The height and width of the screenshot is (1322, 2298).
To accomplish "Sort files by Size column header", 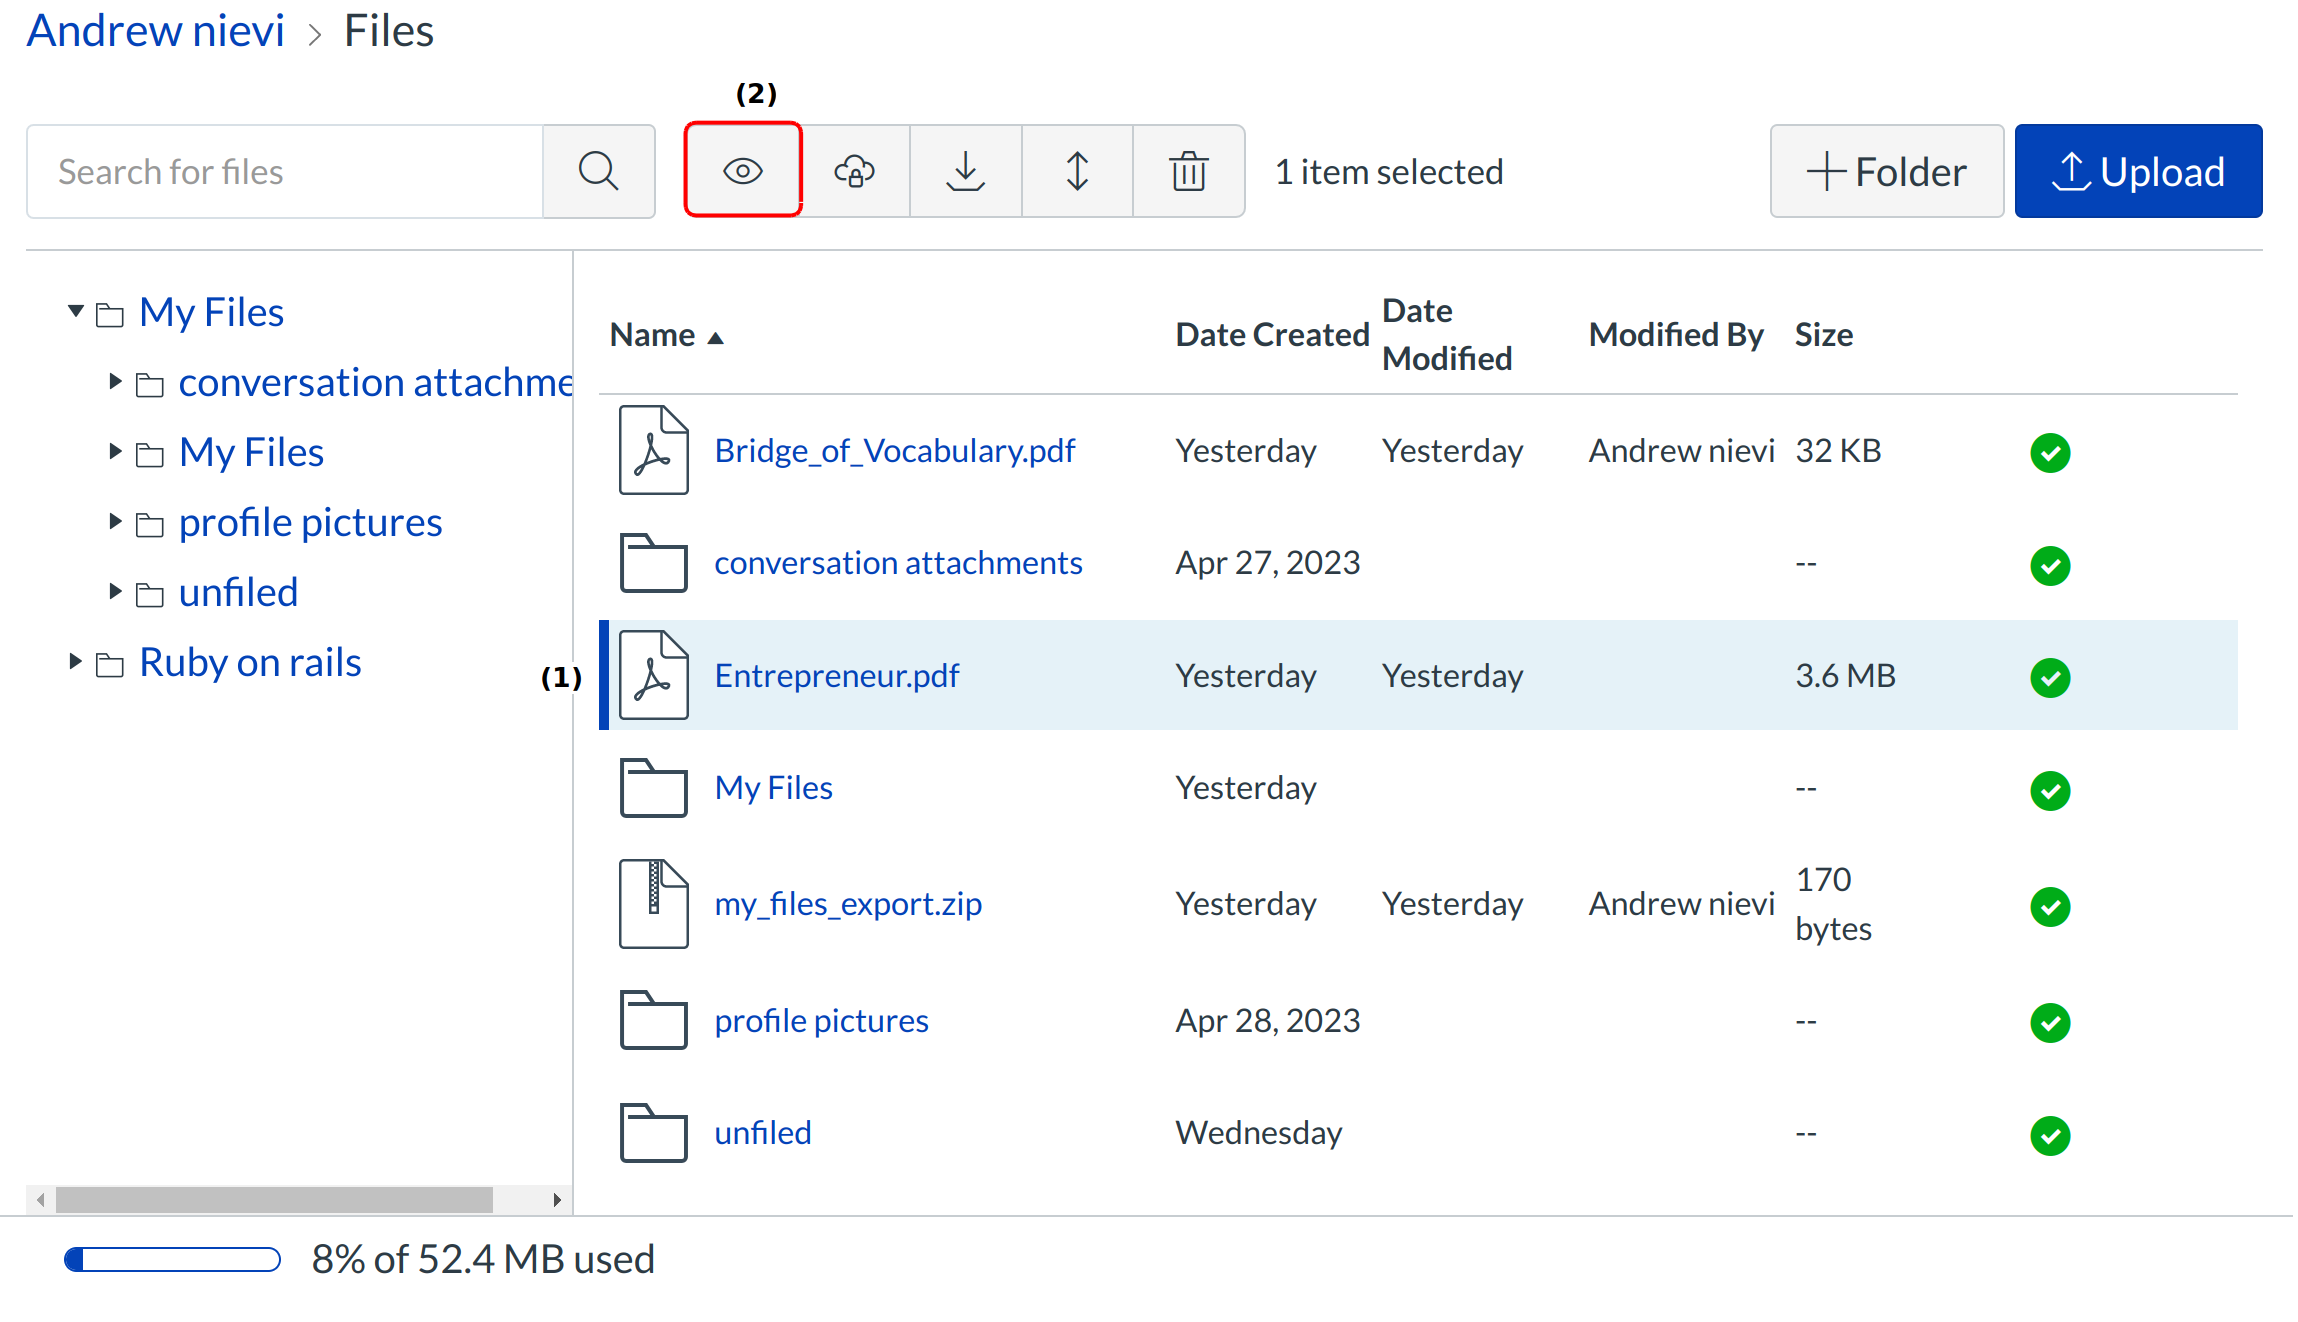I will click(x=1822, y=335).
